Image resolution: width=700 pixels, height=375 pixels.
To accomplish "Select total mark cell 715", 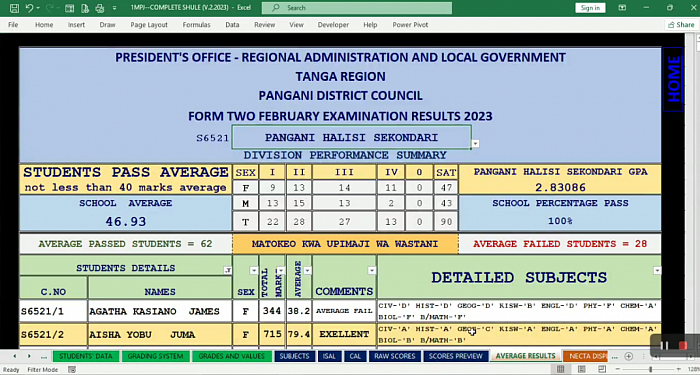I will (272, 334).
